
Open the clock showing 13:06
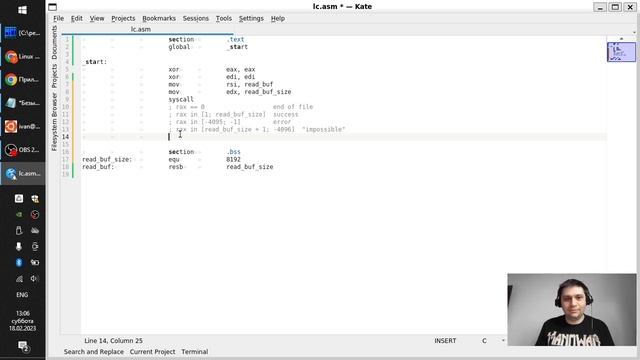click(x=22, y=321)
